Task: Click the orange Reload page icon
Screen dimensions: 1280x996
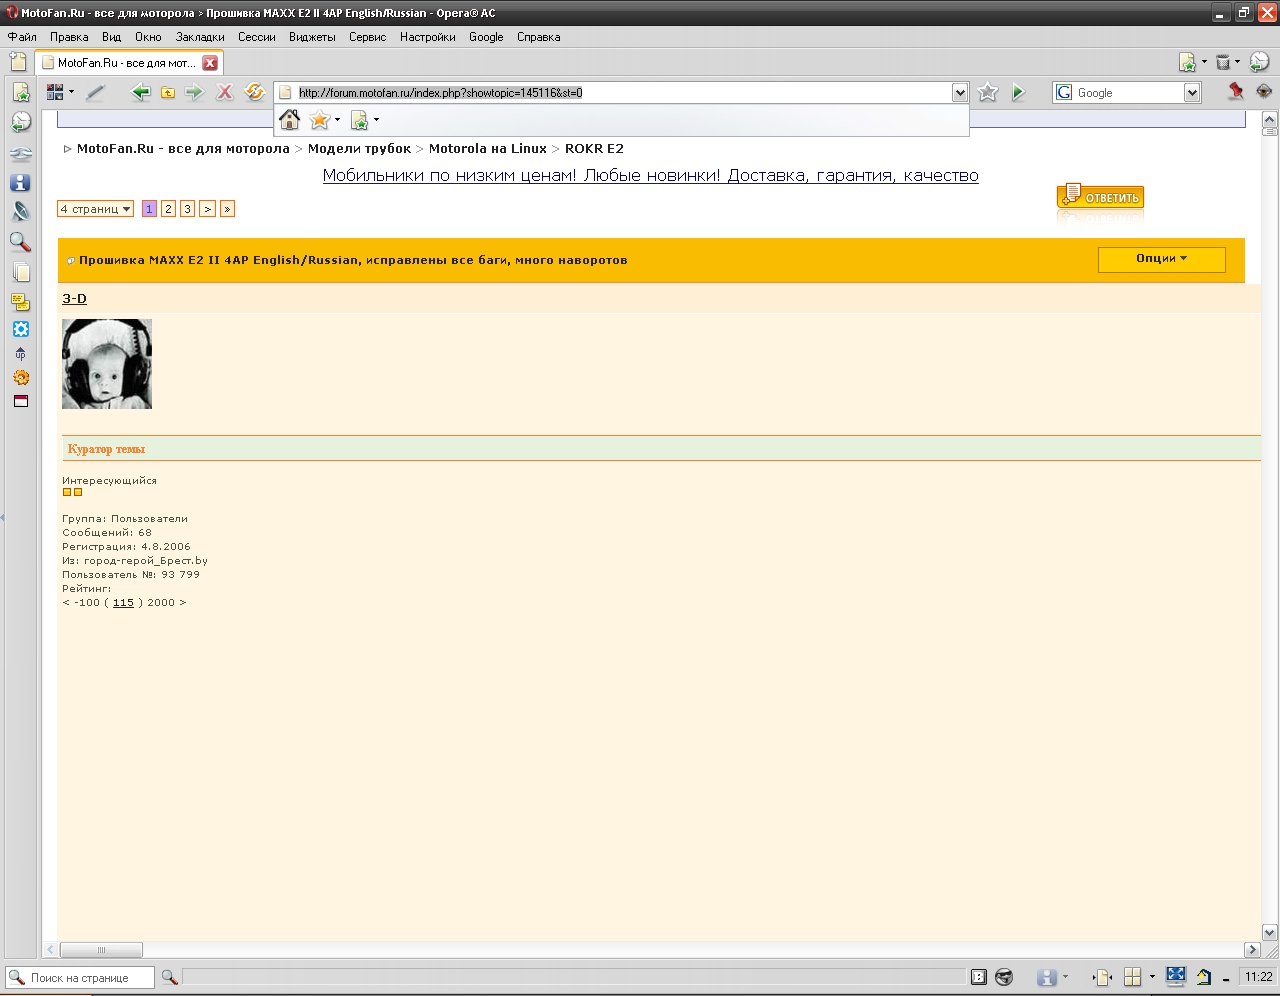Action: (254, 92)
